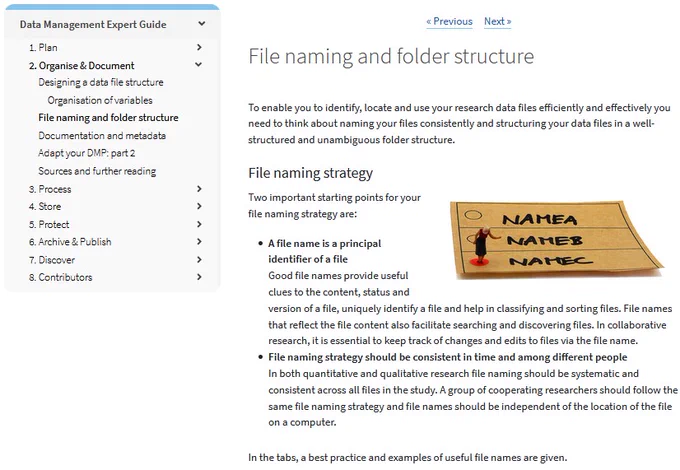The width and height of the screenshot is (680, 470).
Task: Open the 5. Protect chapter
Action: 49,225
